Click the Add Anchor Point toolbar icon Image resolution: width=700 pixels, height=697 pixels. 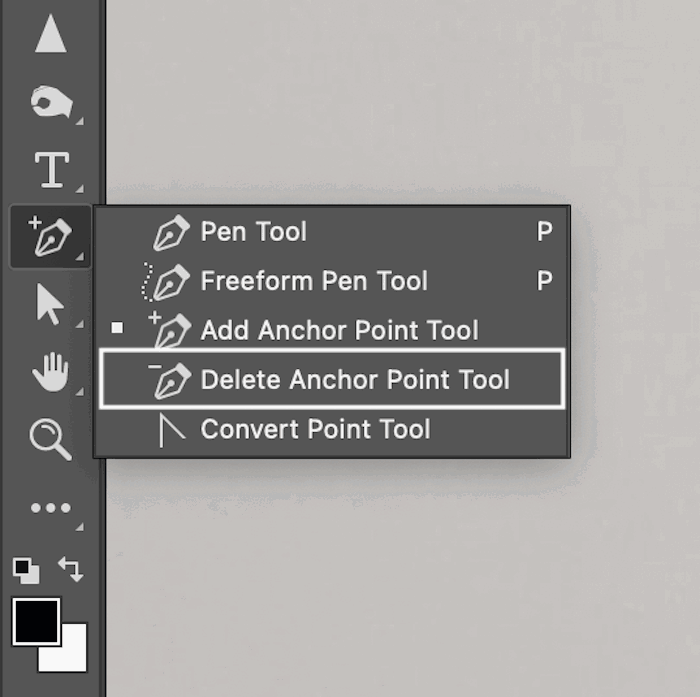[50, 237]
